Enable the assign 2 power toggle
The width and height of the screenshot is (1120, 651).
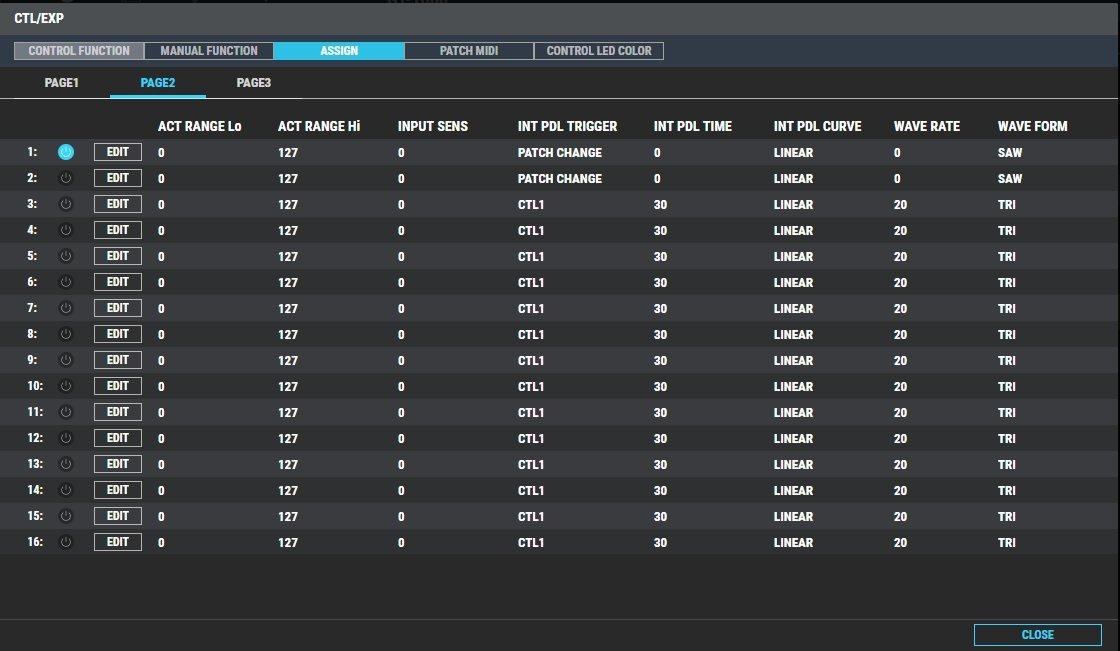pos(66,178)
